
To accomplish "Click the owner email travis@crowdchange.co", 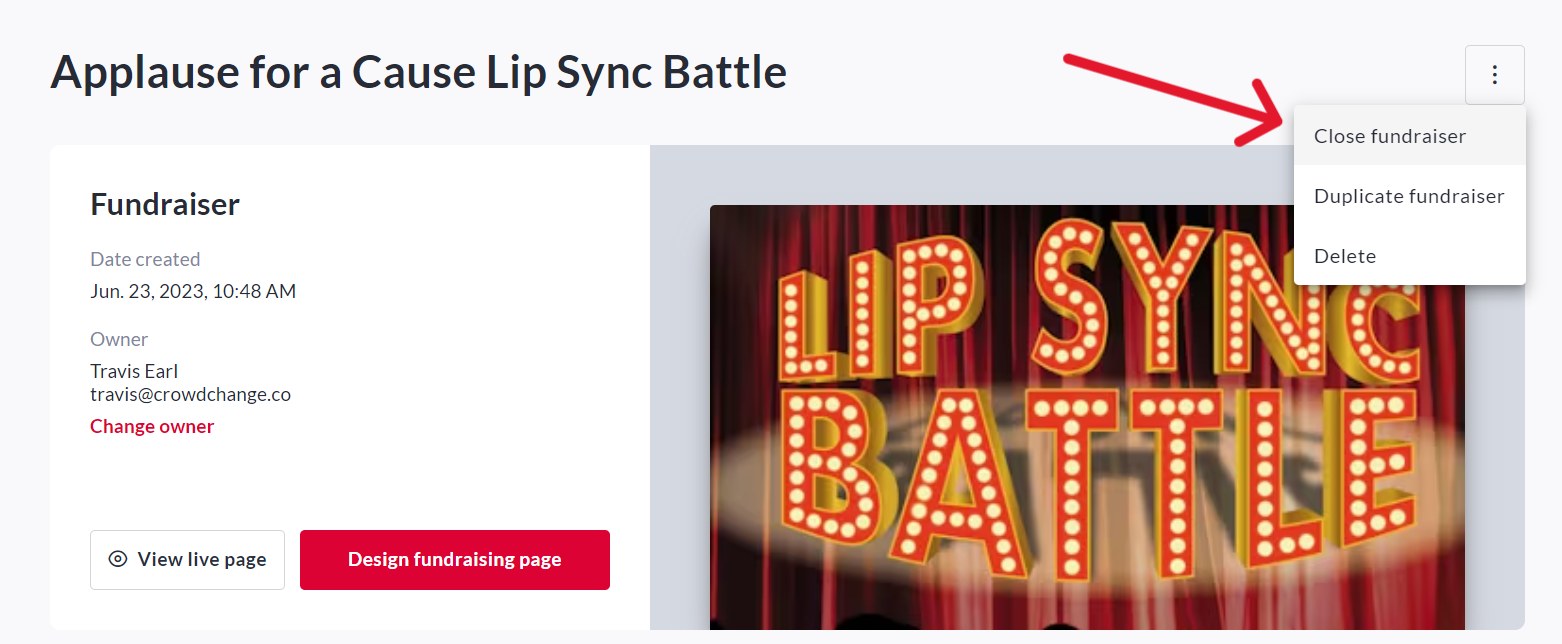I will click(x=190, y=394).
